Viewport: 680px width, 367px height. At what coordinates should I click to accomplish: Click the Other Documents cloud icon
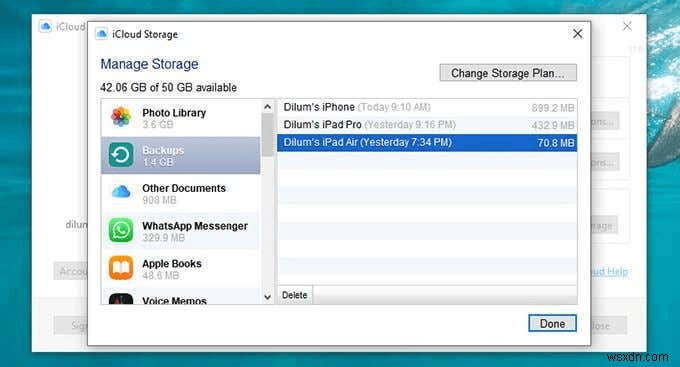(121, 192)
